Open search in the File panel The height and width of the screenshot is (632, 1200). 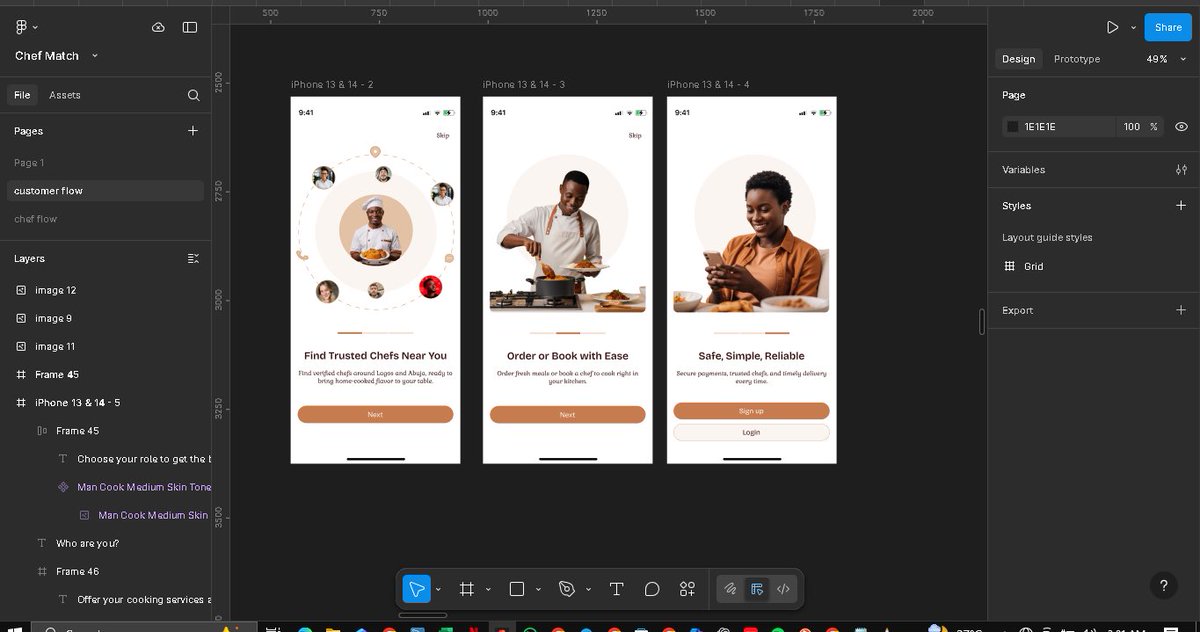(193, 95)
